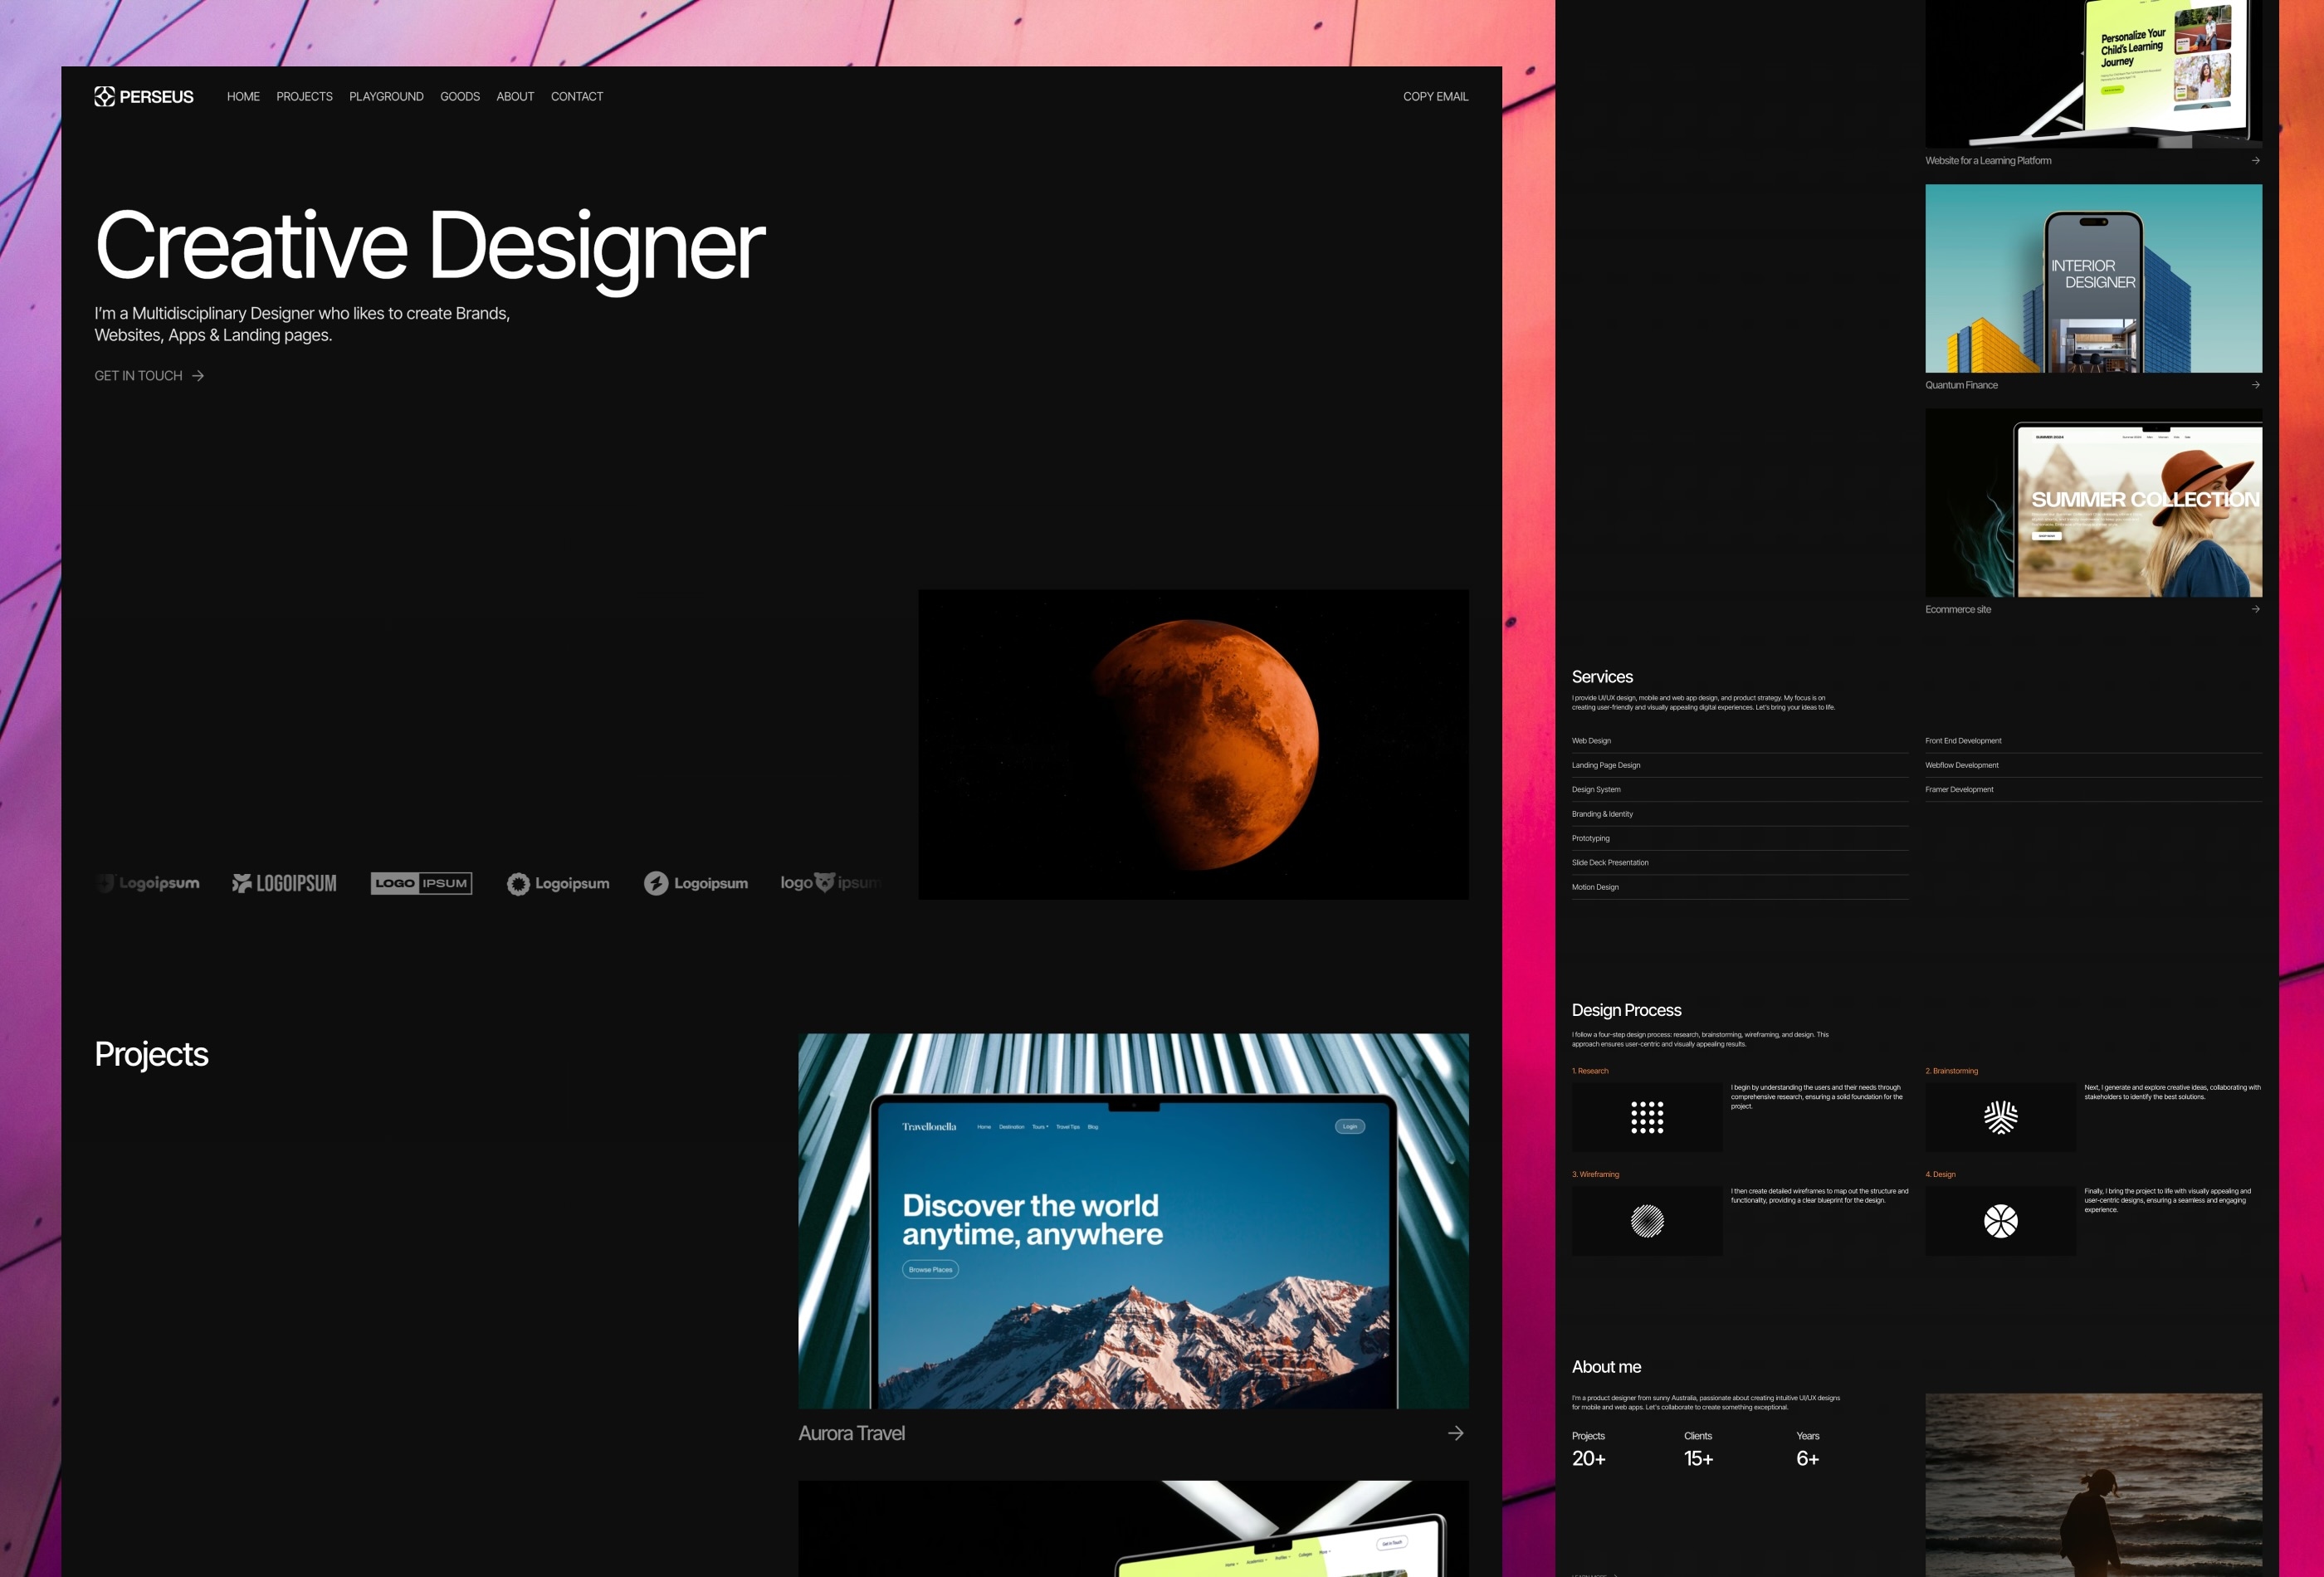Select CONTACT in the navigation
This screenshot has width=2324, height=1577.
point(577,96)
